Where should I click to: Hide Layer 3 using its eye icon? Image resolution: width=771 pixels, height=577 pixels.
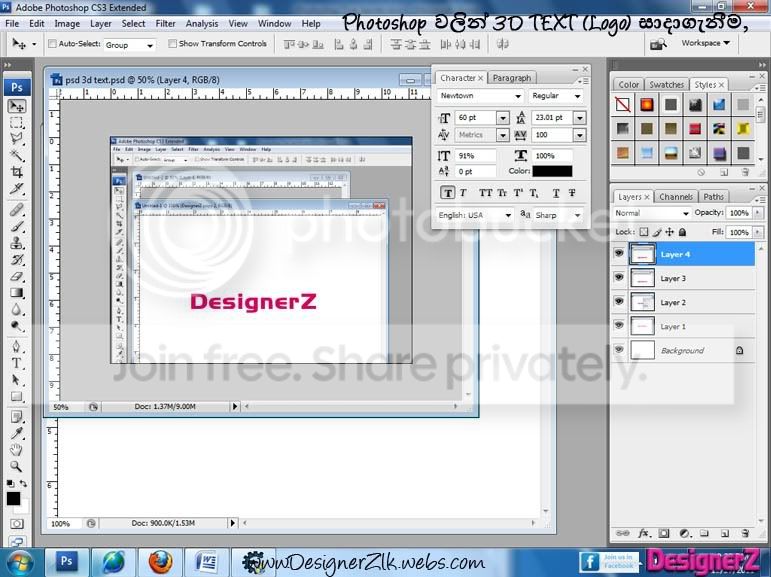coord(619,277)
